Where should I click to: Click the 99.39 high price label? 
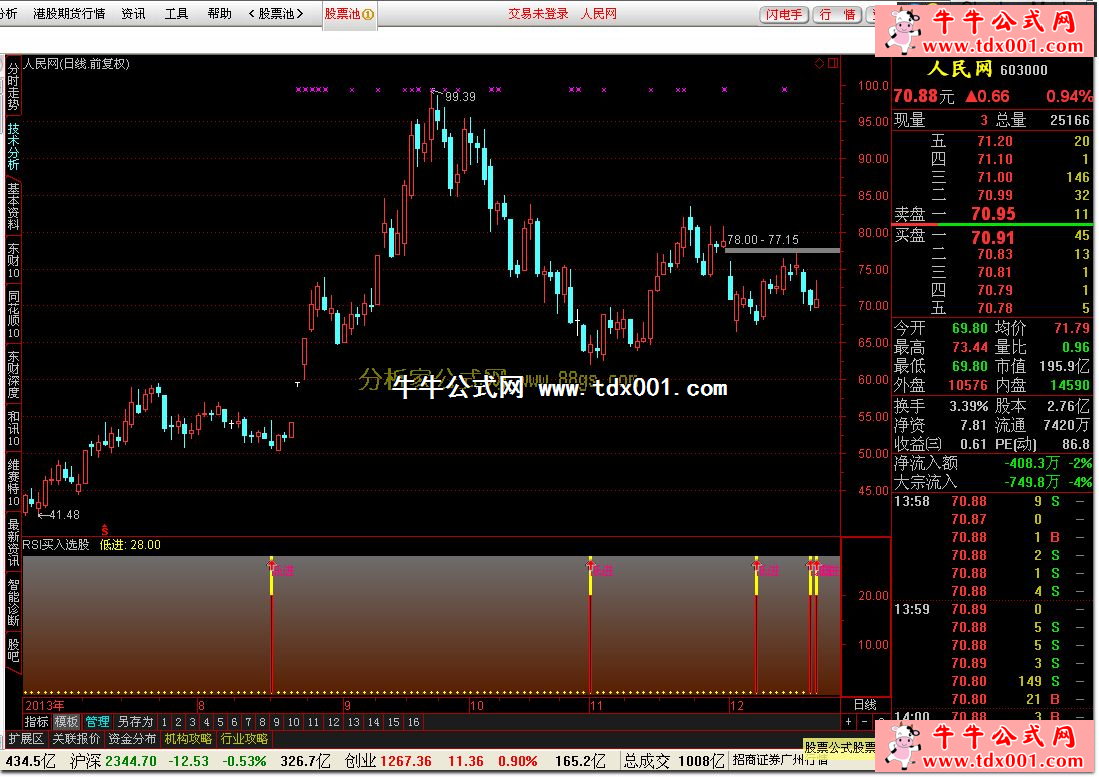460,97
